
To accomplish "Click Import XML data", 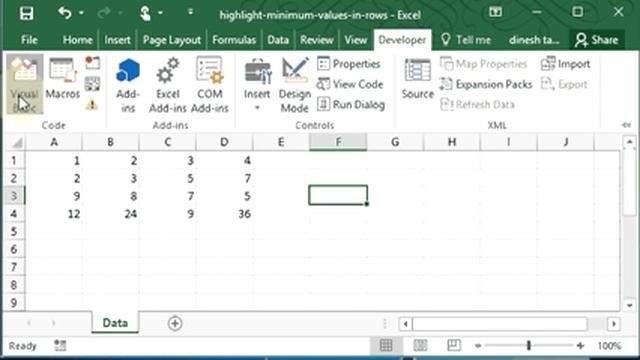I will [566, 64].
